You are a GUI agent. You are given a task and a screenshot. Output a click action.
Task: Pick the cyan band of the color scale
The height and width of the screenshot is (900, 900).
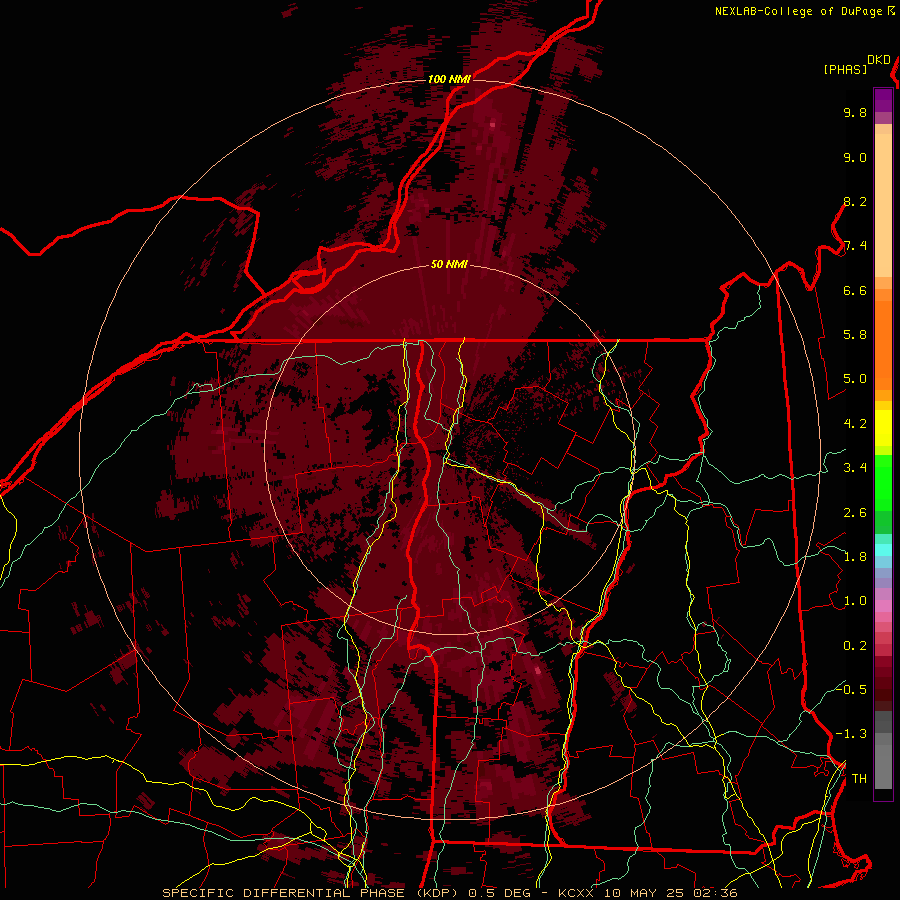(883, 549)
